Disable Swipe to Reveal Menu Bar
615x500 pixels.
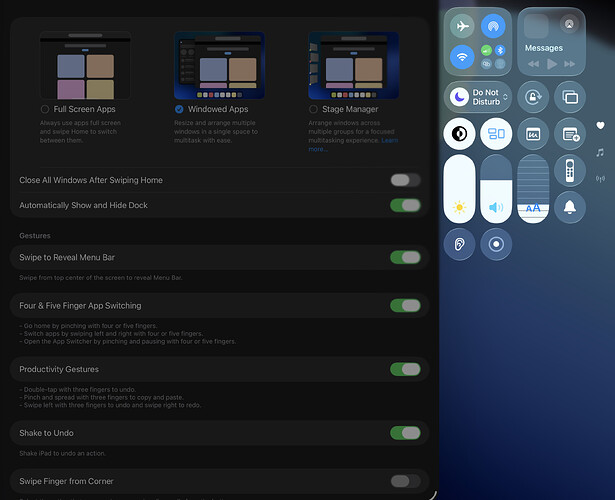(404, 257)
